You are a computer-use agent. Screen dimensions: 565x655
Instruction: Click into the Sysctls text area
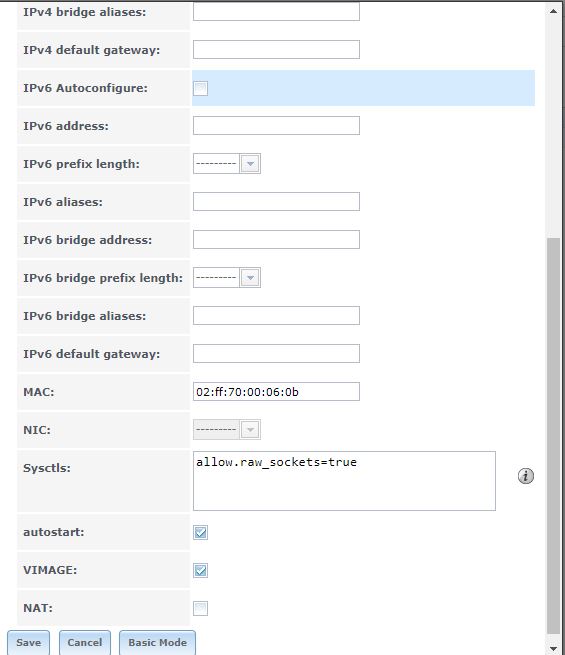[x=344, y=481]
